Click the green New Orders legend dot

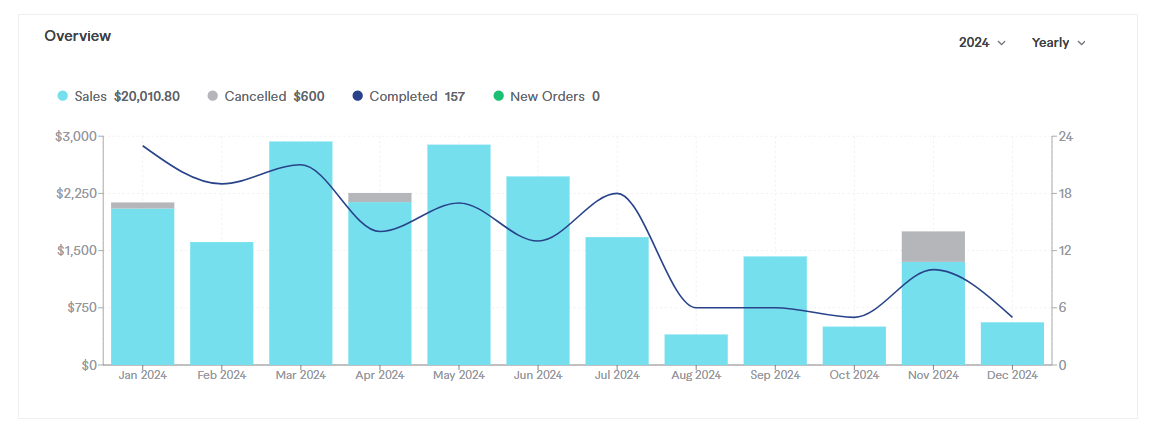(498, 97)
